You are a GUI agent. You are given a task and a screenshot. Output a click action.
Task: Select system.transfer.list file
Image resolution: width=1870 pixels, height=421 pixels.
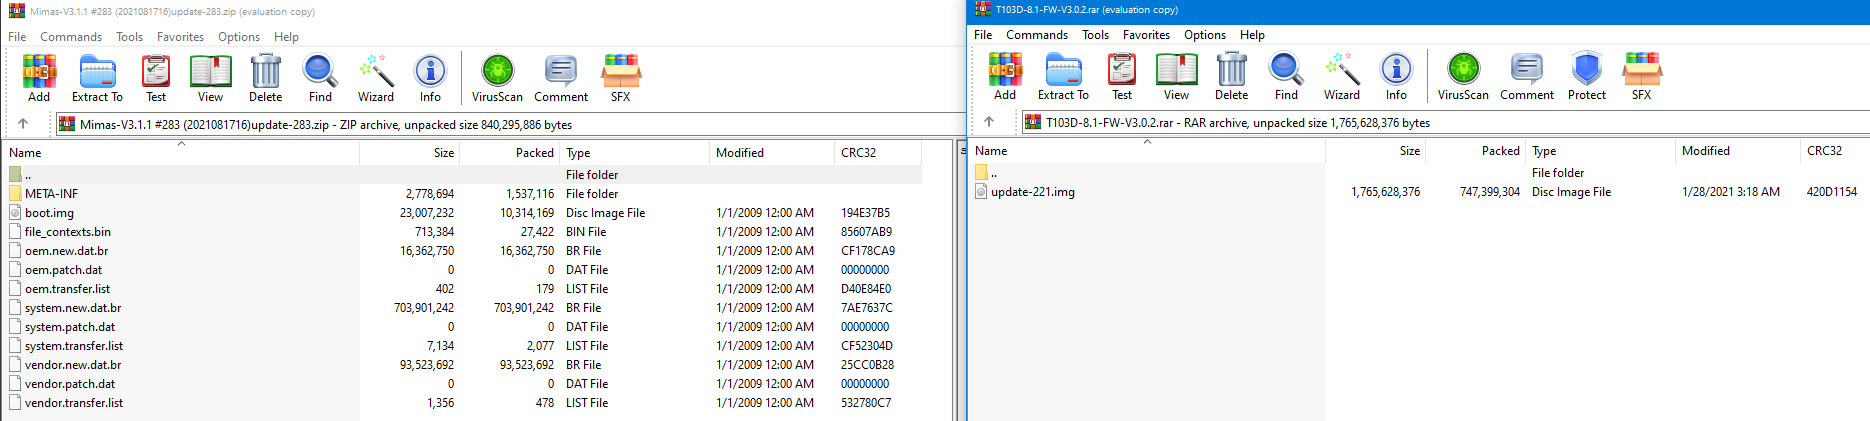coord(74,346)
